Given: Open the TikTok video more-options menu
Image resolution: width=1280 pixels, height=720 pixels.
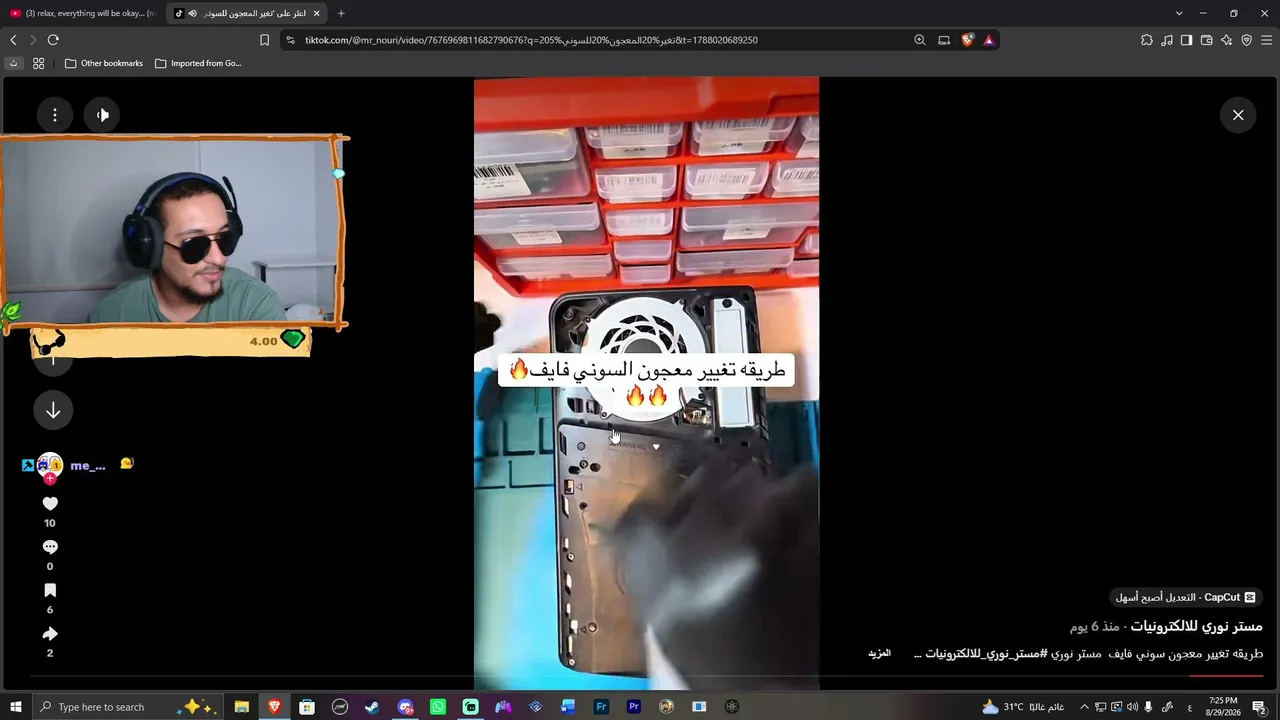Looking at the screenshot, I should (55, 115).
